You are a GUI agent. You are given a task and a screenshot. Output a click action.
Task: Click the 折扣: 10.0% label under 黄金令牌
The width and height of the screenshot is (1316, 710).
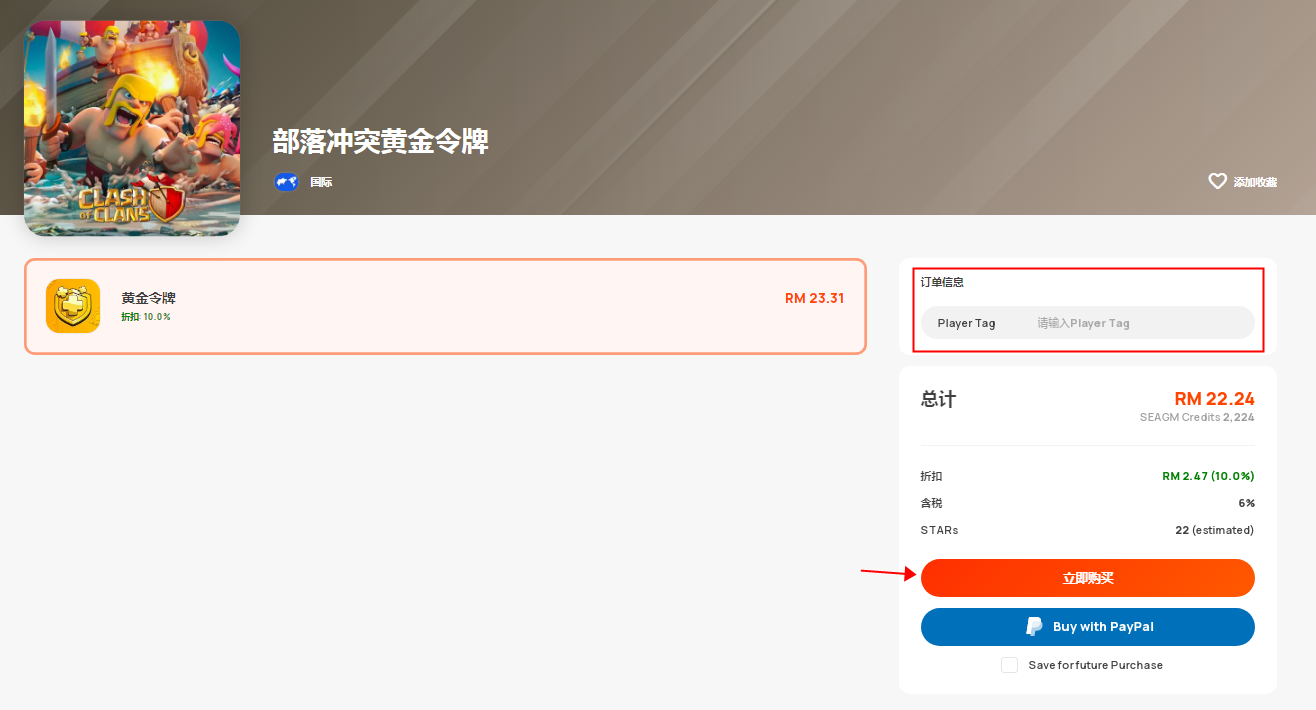[x=146, y=317]
